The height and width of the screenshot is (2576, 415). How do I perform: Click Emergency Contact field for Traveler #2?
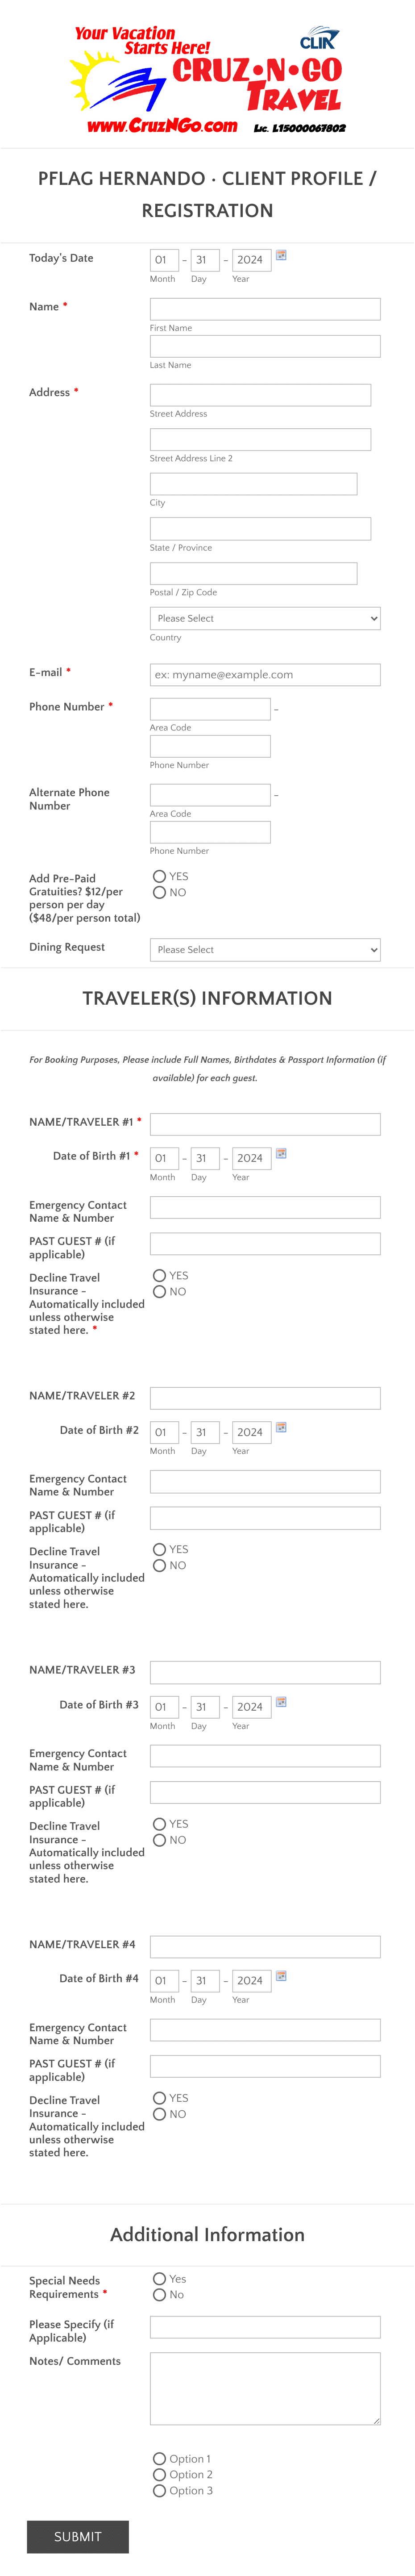(265, 1481)
